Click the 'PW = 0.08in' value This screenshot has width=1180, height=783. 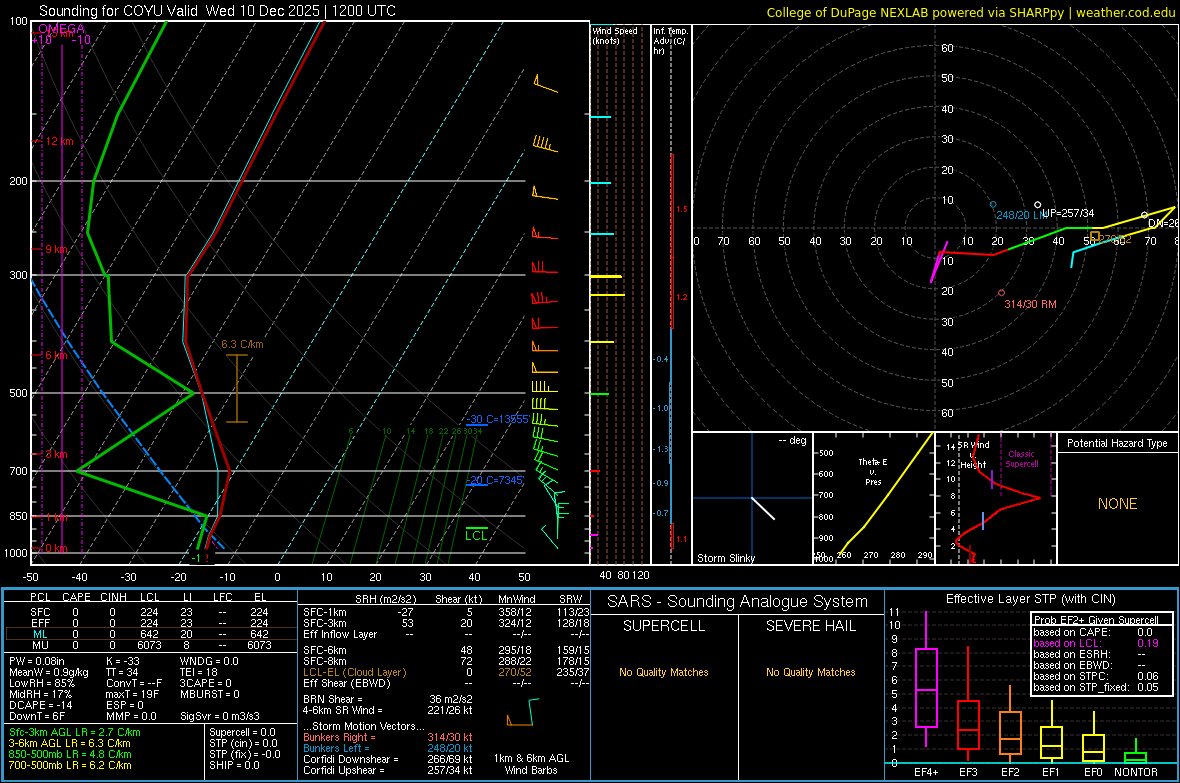pos(36,661)
